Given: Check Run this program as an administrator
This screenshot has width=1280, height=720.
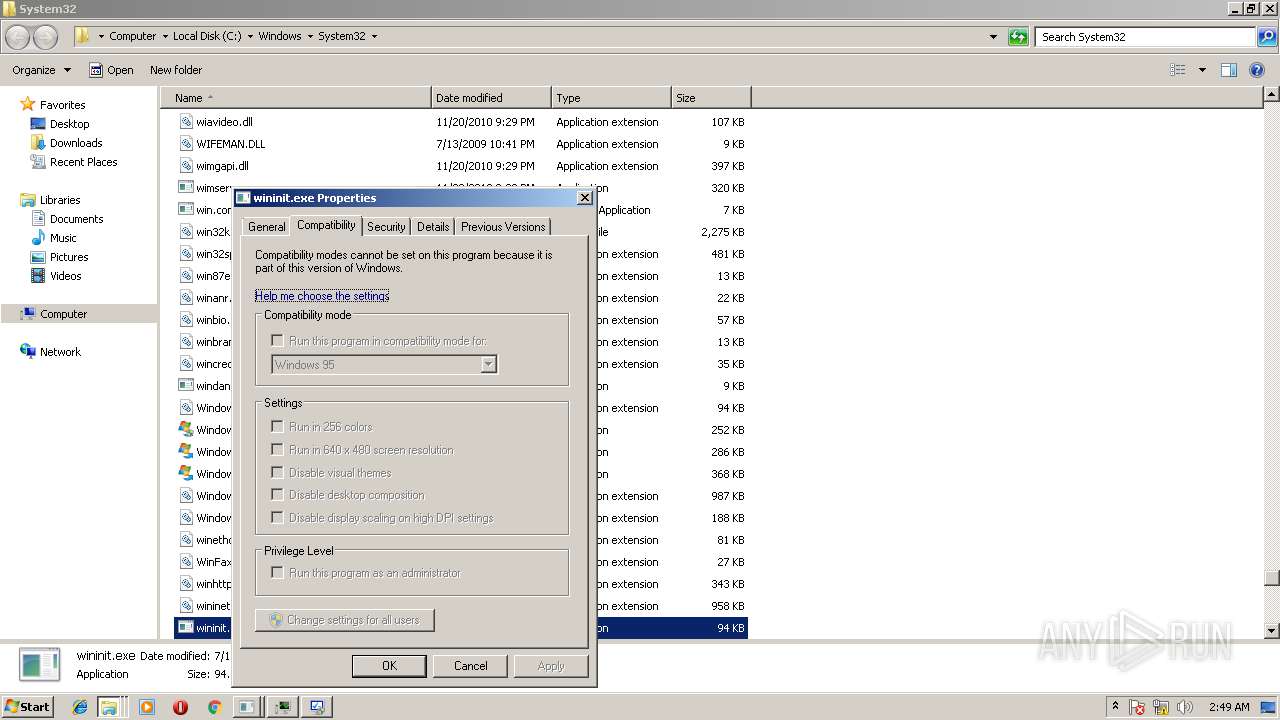Looking at the screenshot, I should coord(277,573).
